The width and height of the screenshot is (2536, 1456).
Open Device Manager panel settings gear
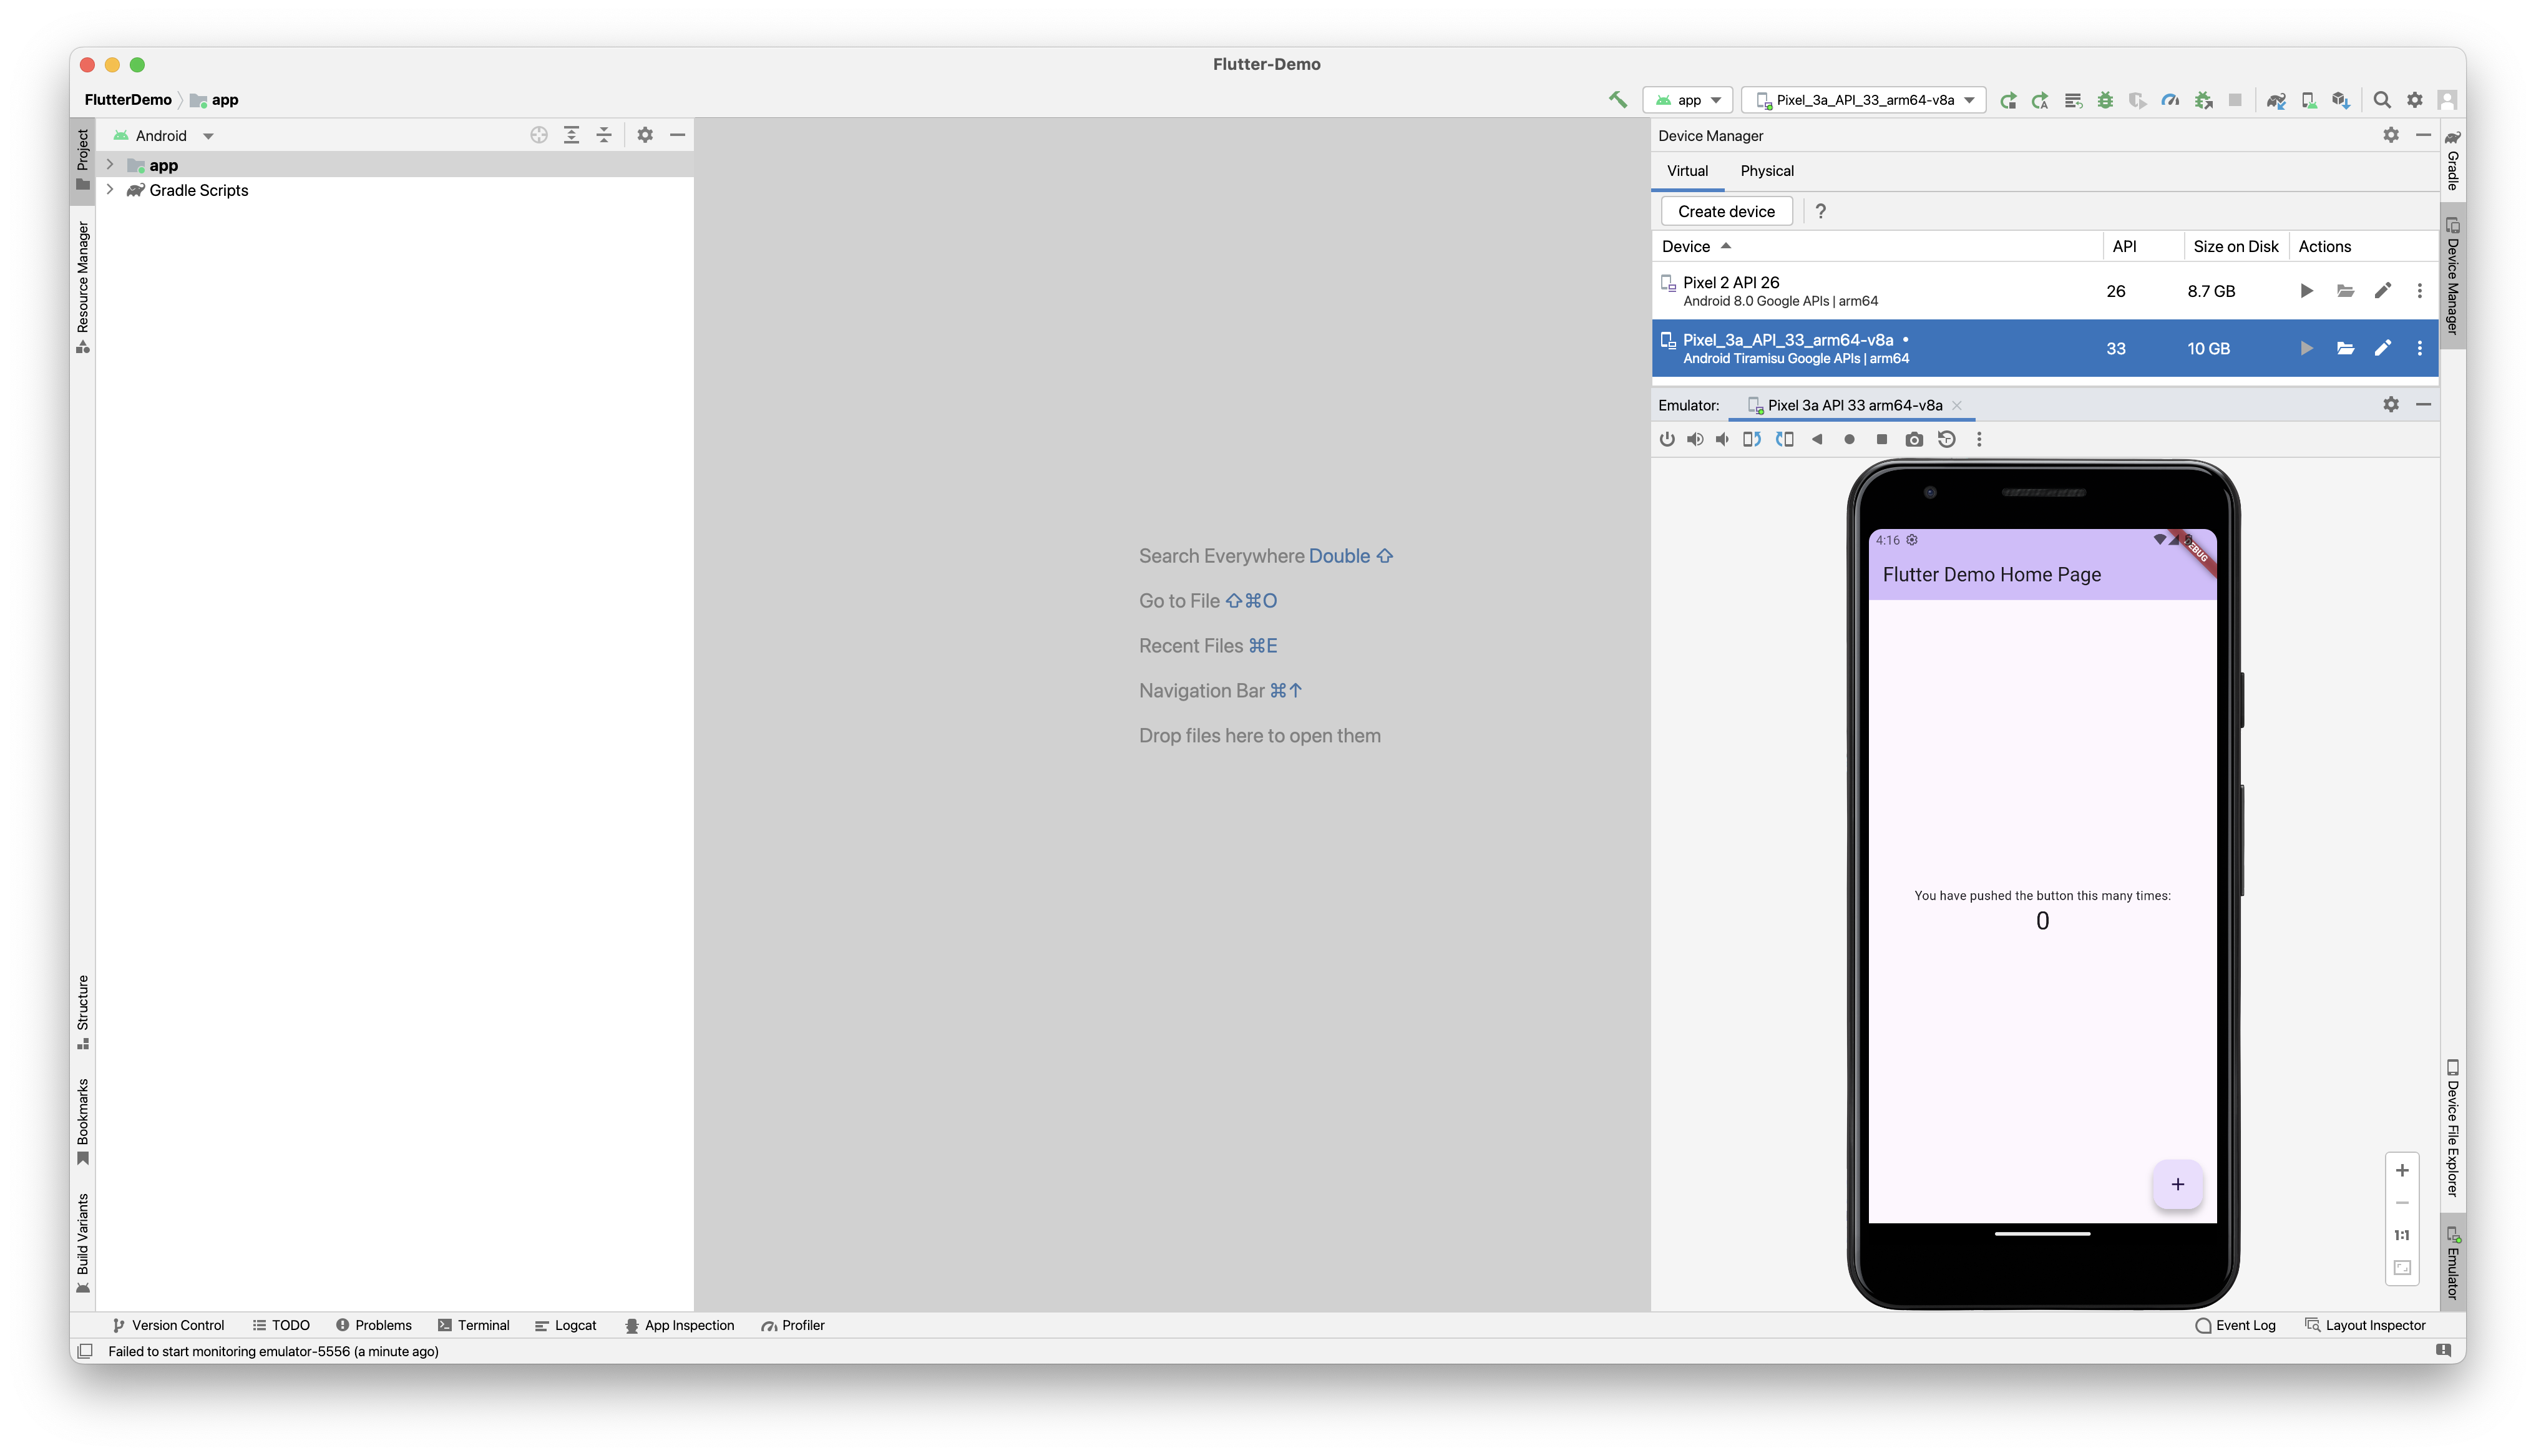click(2391, 135)
